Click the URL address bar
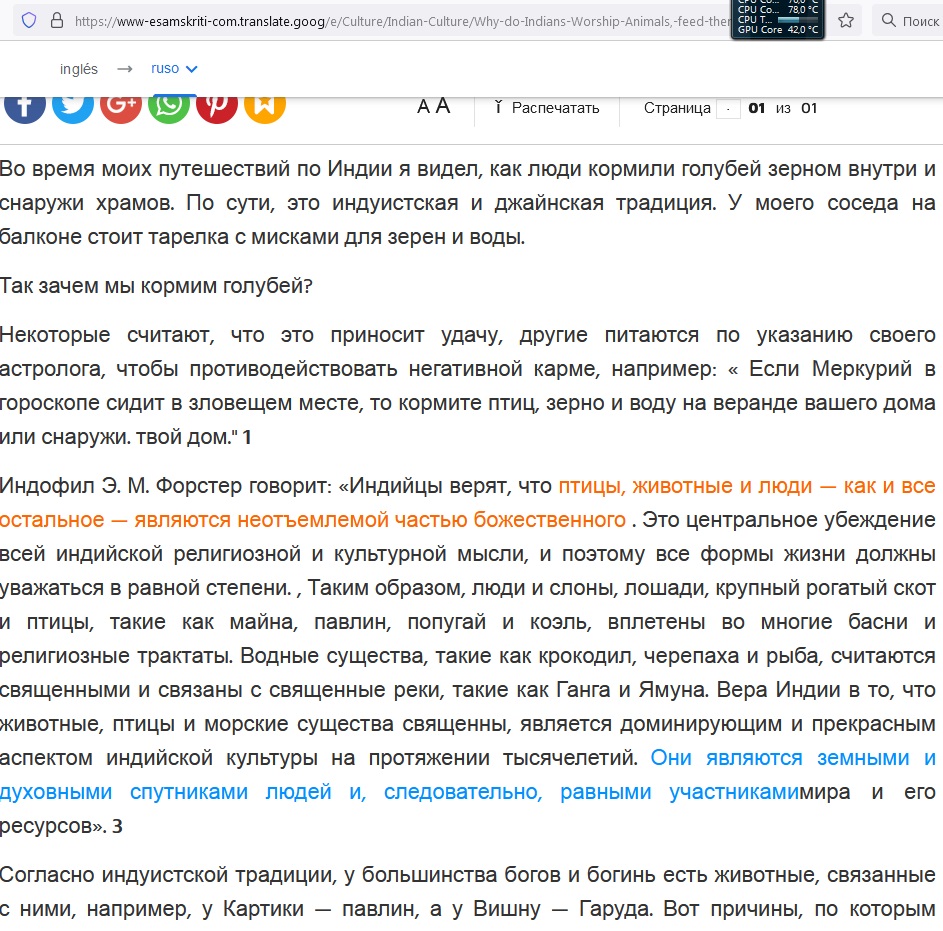The image size is (943, 931). click(400, 20)
